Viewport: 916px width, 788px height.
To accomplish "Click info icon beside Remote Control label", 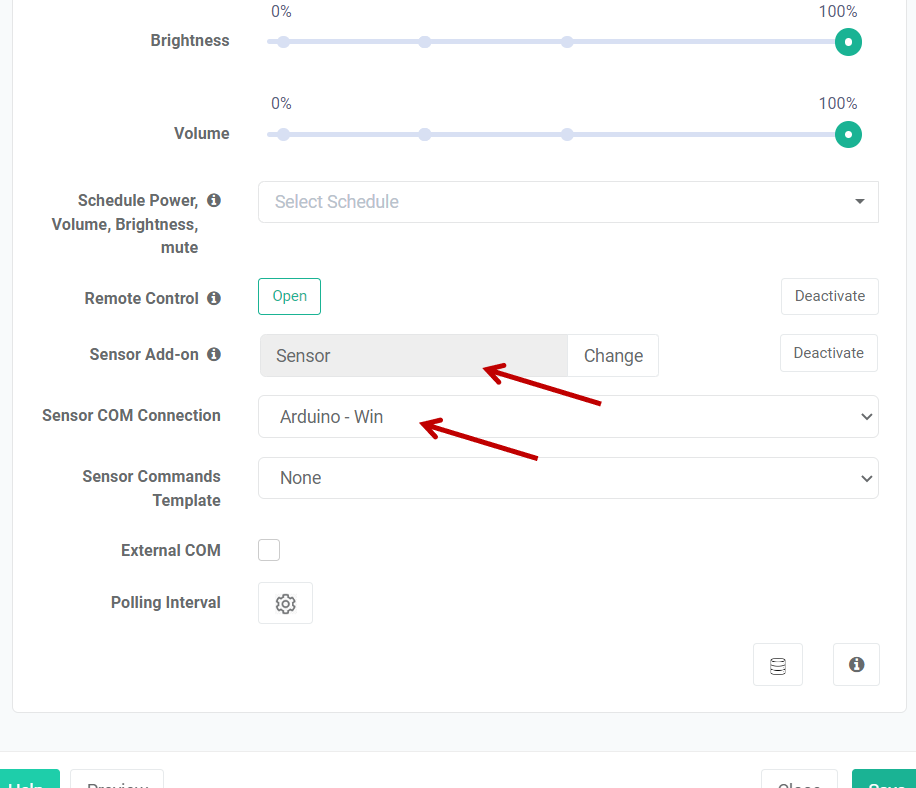I will [213, 298].
